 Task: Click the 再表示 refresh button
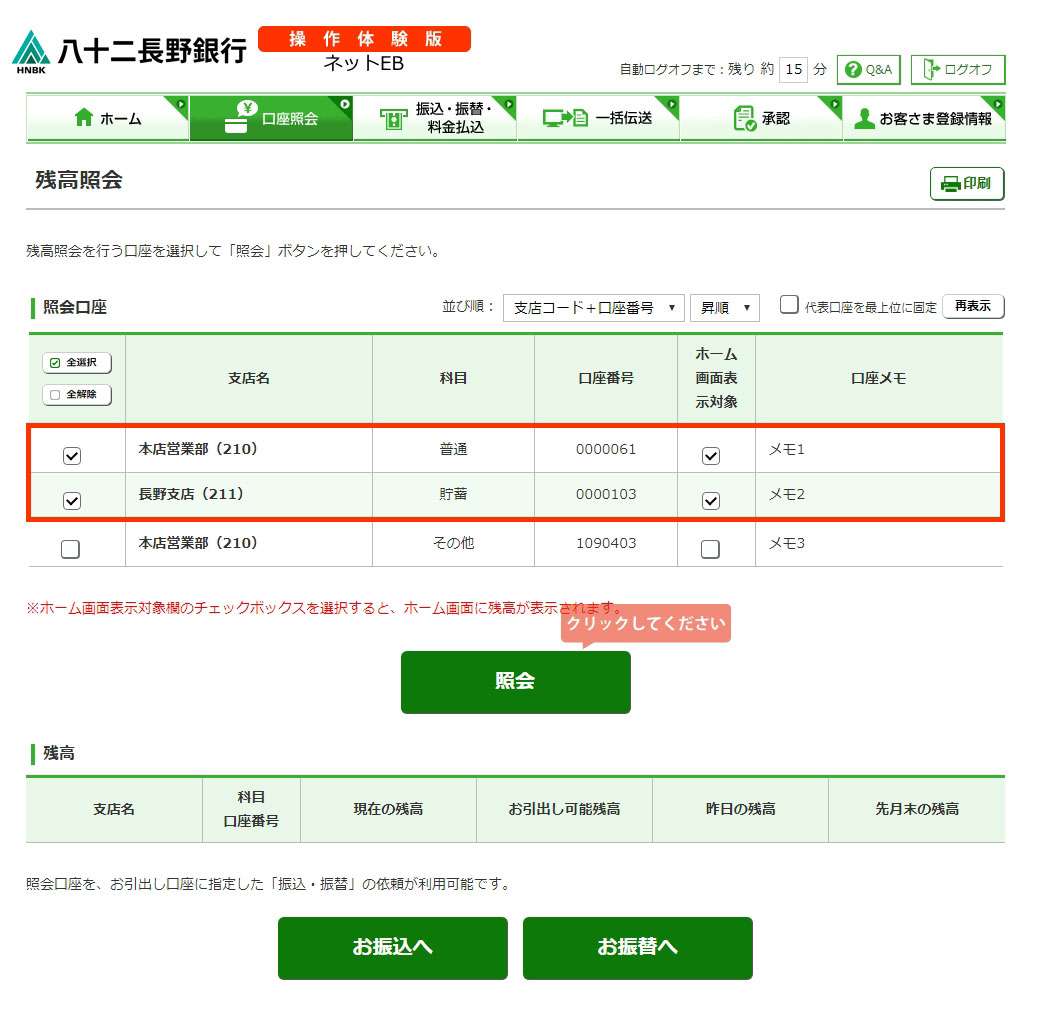tap(972, 306)
